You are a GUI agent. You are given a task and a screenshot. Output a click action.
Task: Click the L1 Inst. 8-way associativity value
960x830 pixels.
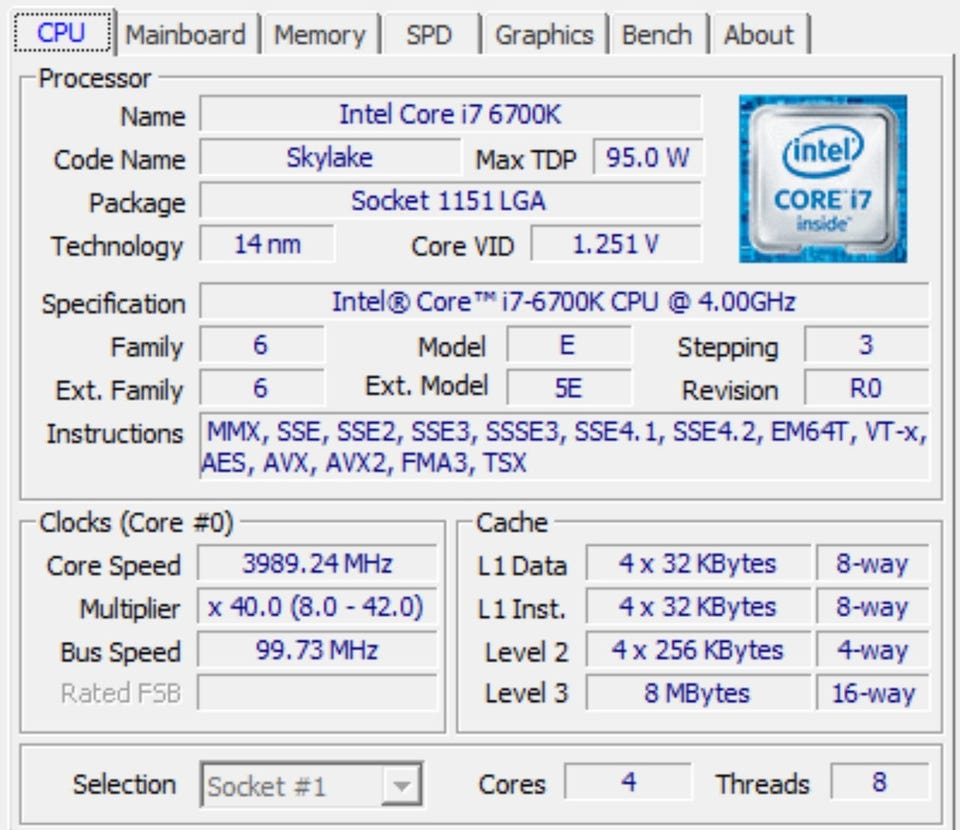[873, 607]
